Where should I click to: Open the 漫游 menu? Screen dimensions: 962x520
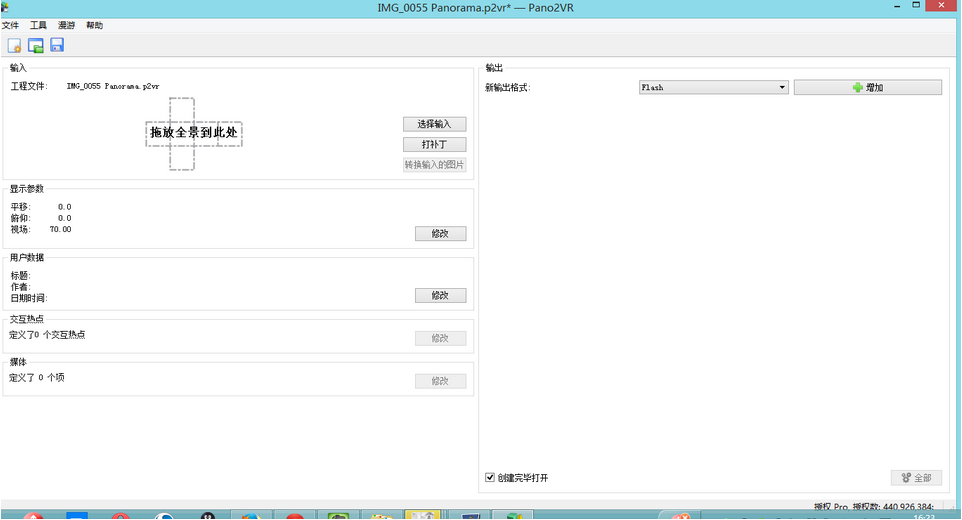(x=67, y=25)
